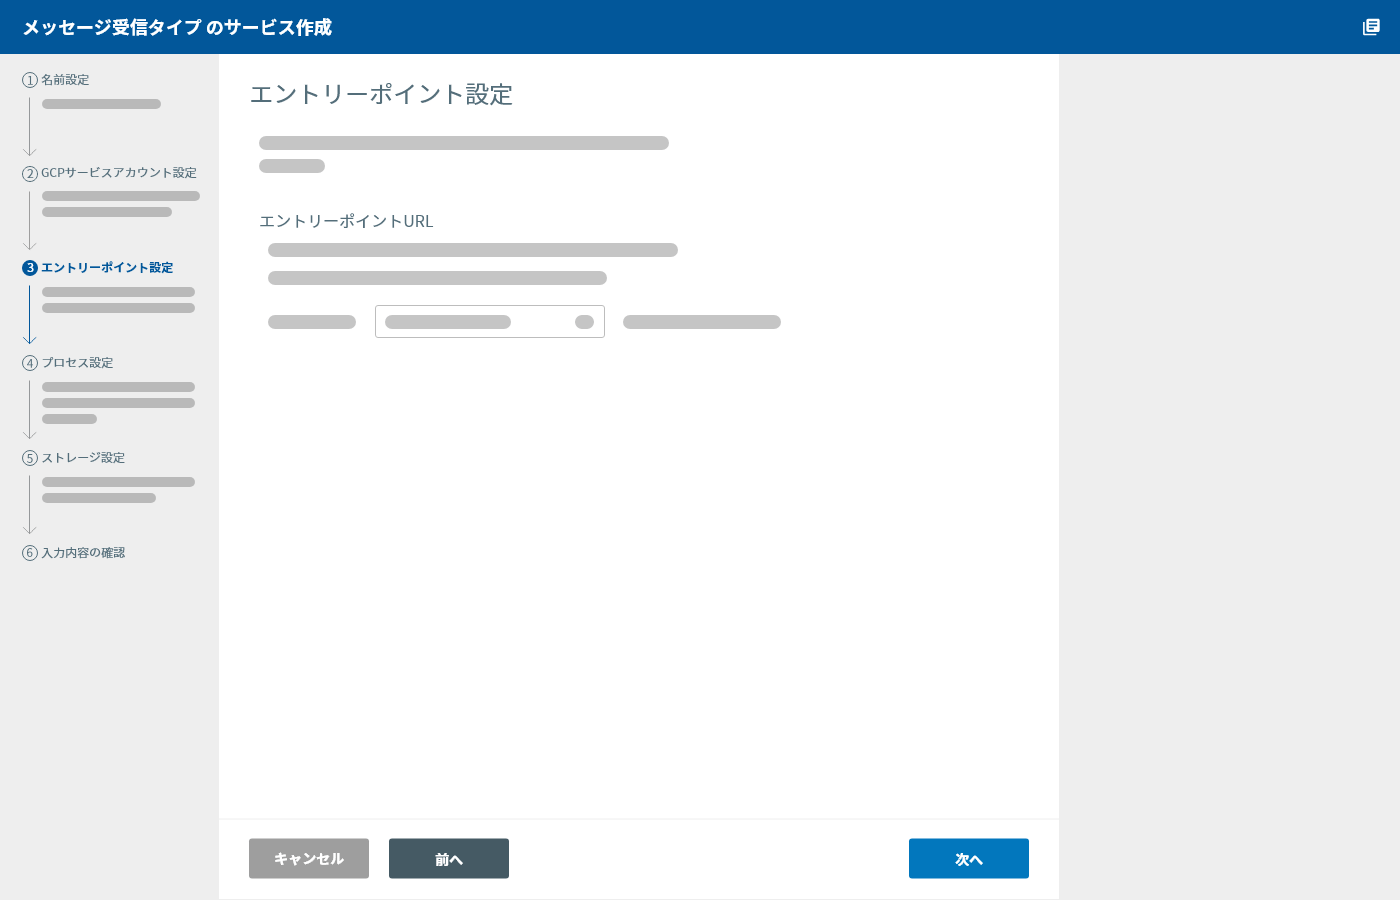Proceed with the 次へ button

(x=969, y=858)
